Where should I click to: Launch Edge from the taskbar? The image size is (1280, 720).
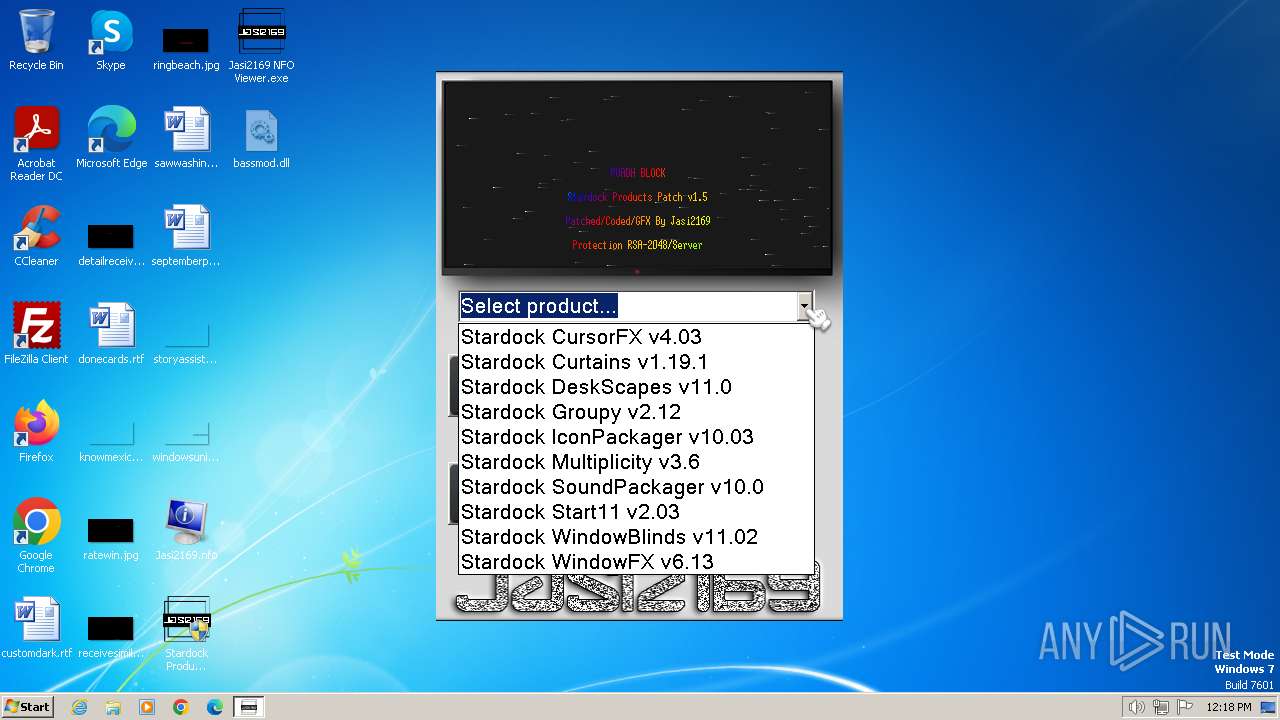(x=215, y=707)
